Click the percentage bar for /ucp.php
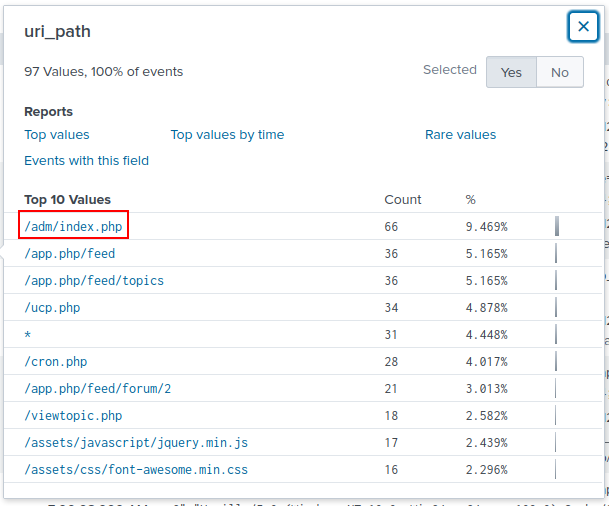 coord(556,308)
